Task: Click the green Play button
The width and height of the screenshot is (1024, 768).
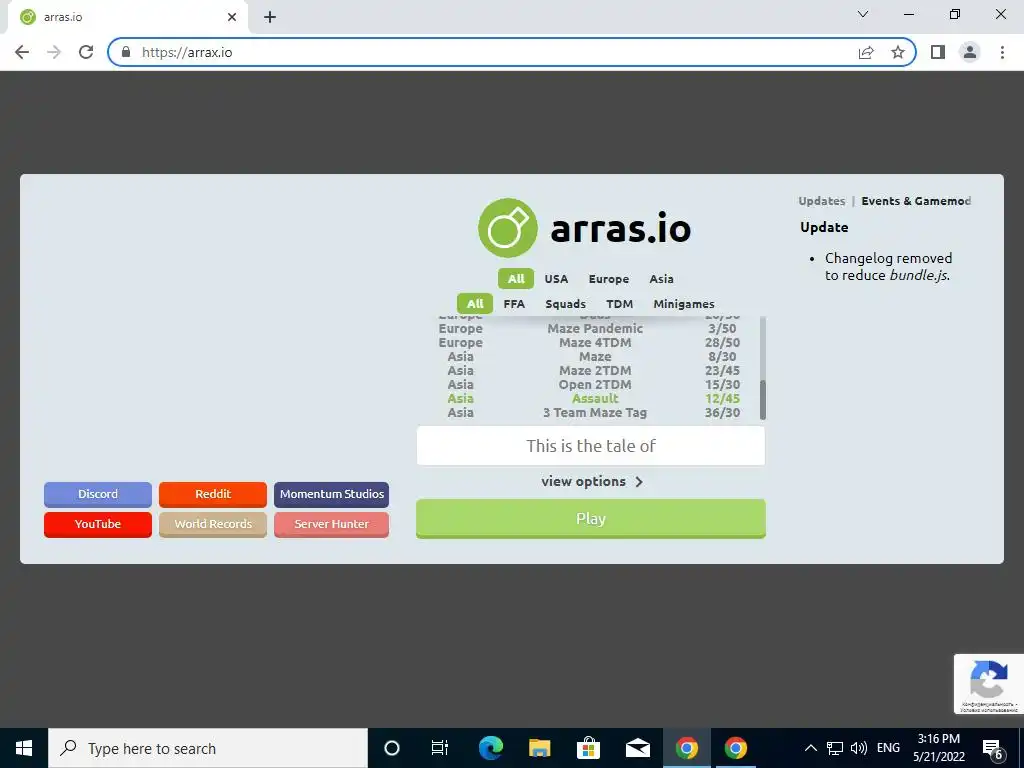Action: click(x=590, y=519)
